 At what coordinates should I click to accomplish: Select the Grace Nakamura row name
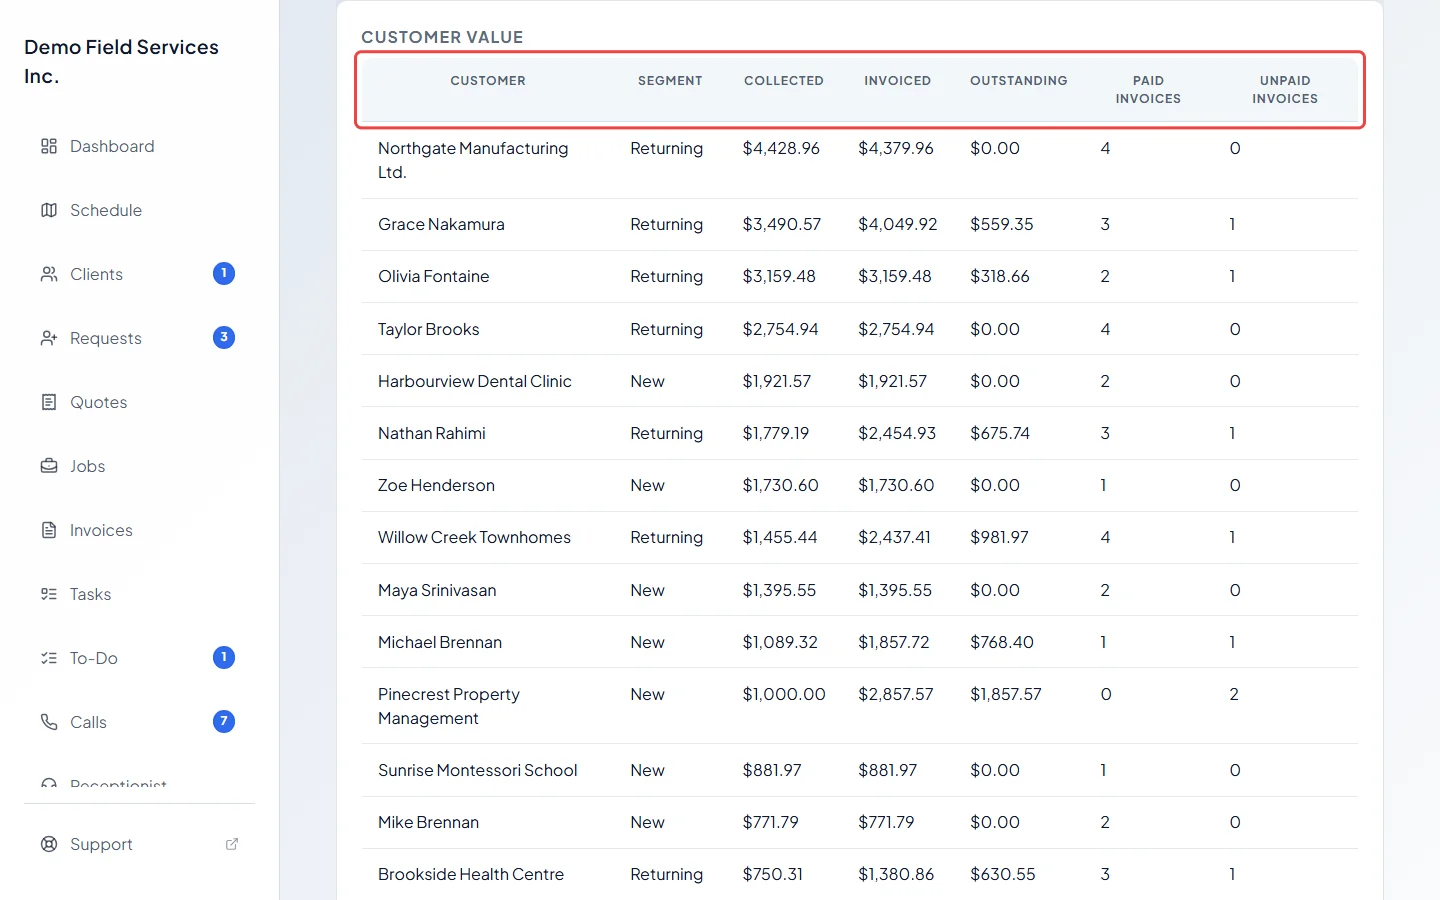(x=441, y=224)
